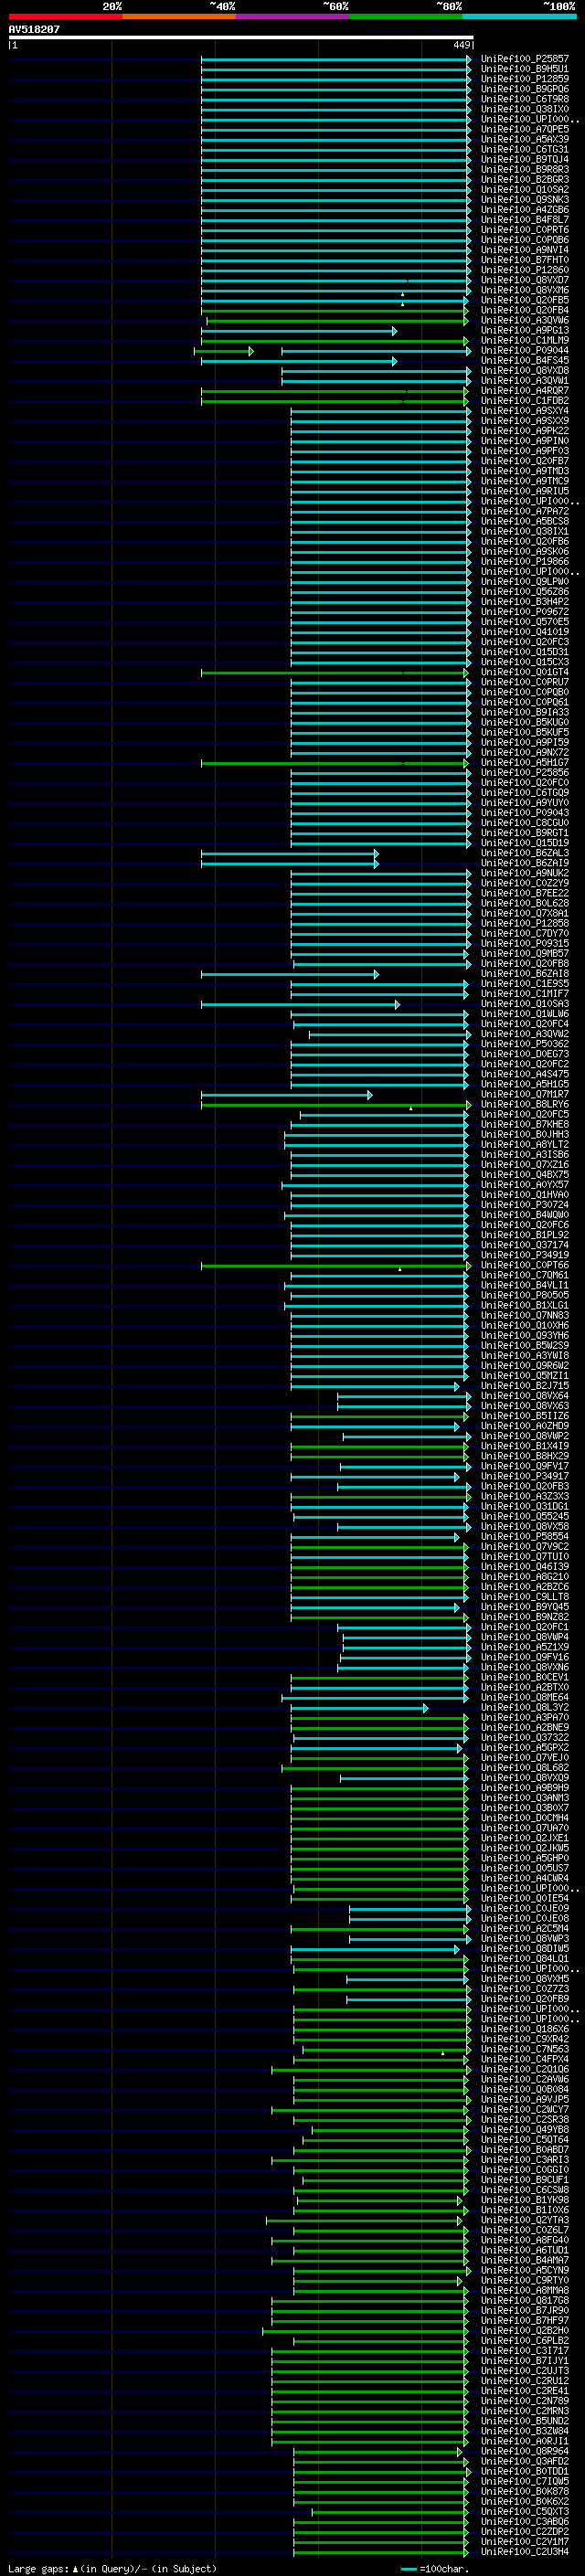Select the UniRef100_A9NUK2 label

(525, 873)
